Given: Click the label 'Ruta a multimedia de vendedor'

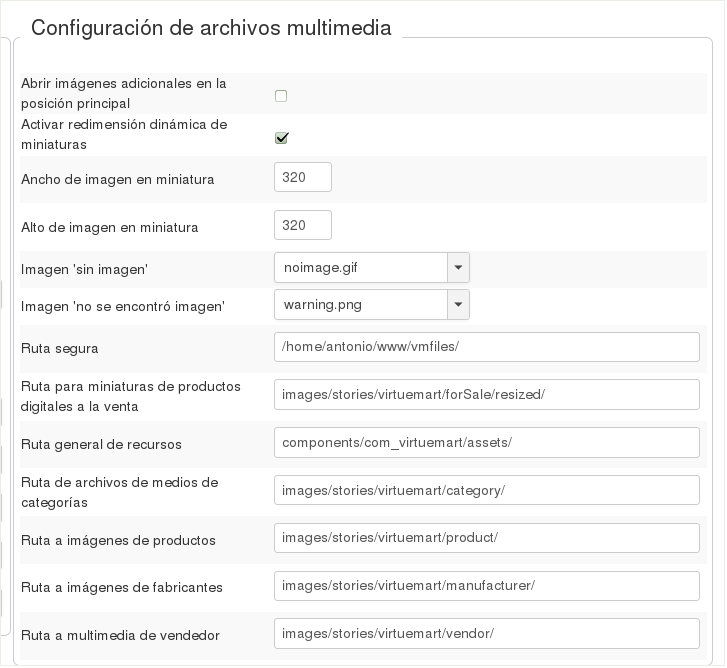Looking at the screenshot, I should 121,635.
